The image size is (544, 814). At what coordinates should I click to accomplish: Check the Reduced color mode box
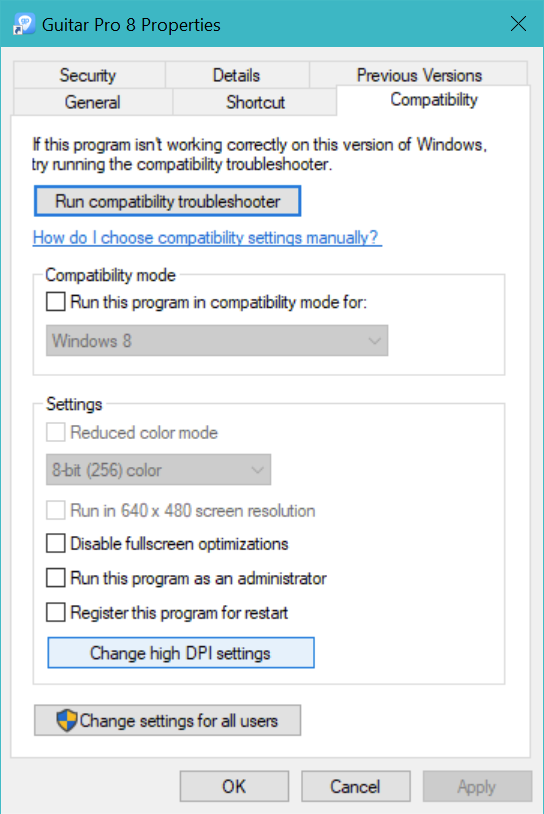56,432
